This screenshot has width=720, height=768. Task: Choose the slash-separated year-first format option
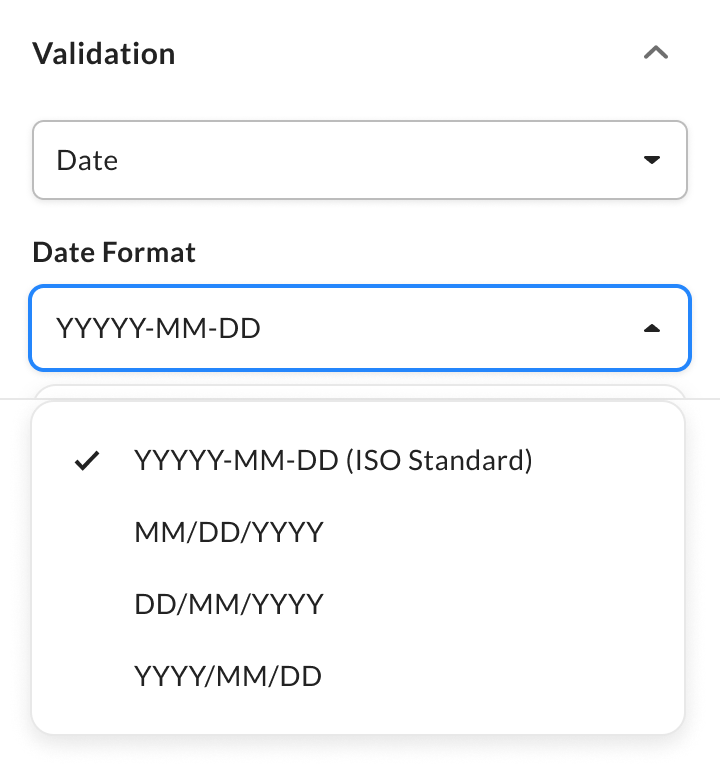click(228, 676)
